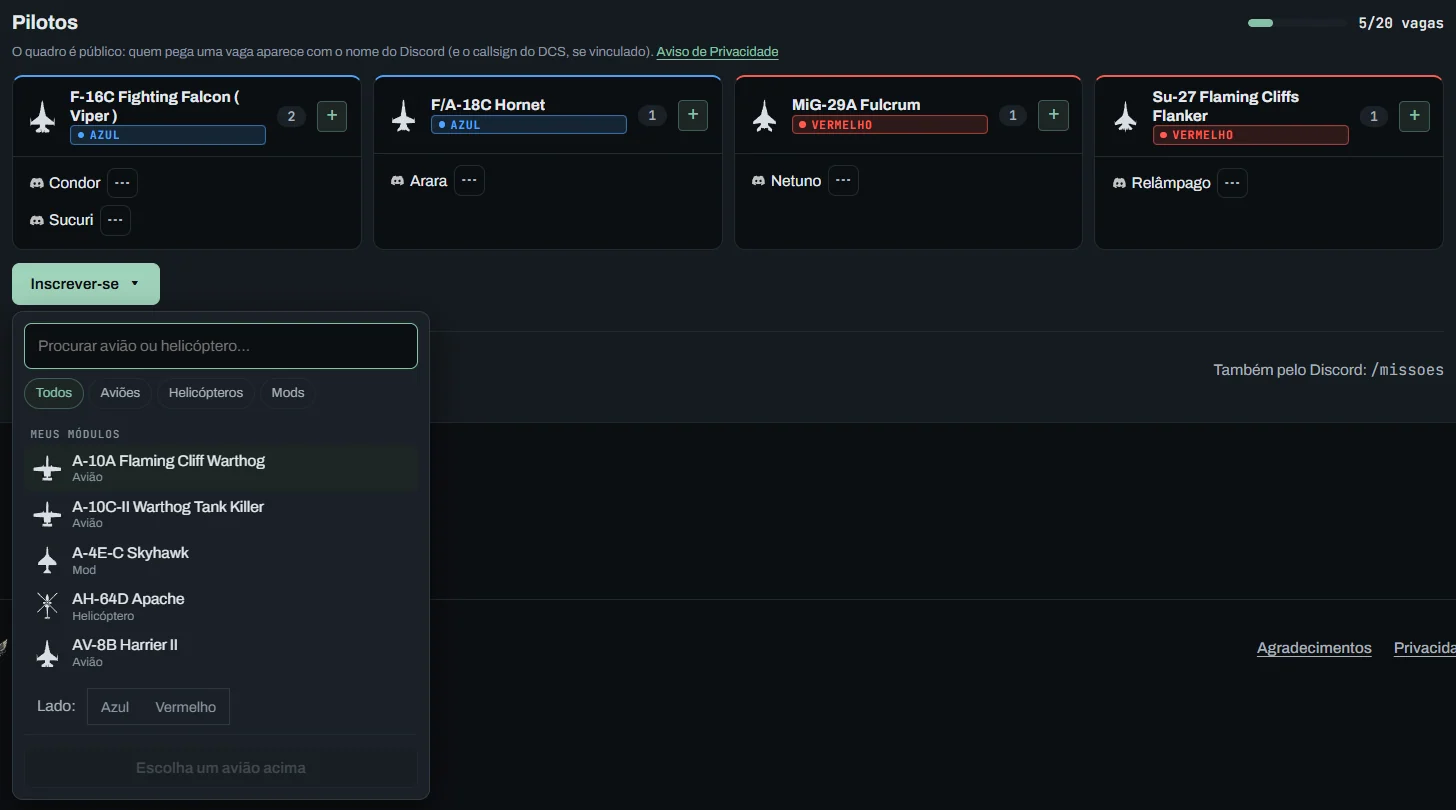Image resolution: width=1456 pixels, height=810 pixels.
Task: Click the Discord icon beside Netuno
Action: tap(759, 181)
